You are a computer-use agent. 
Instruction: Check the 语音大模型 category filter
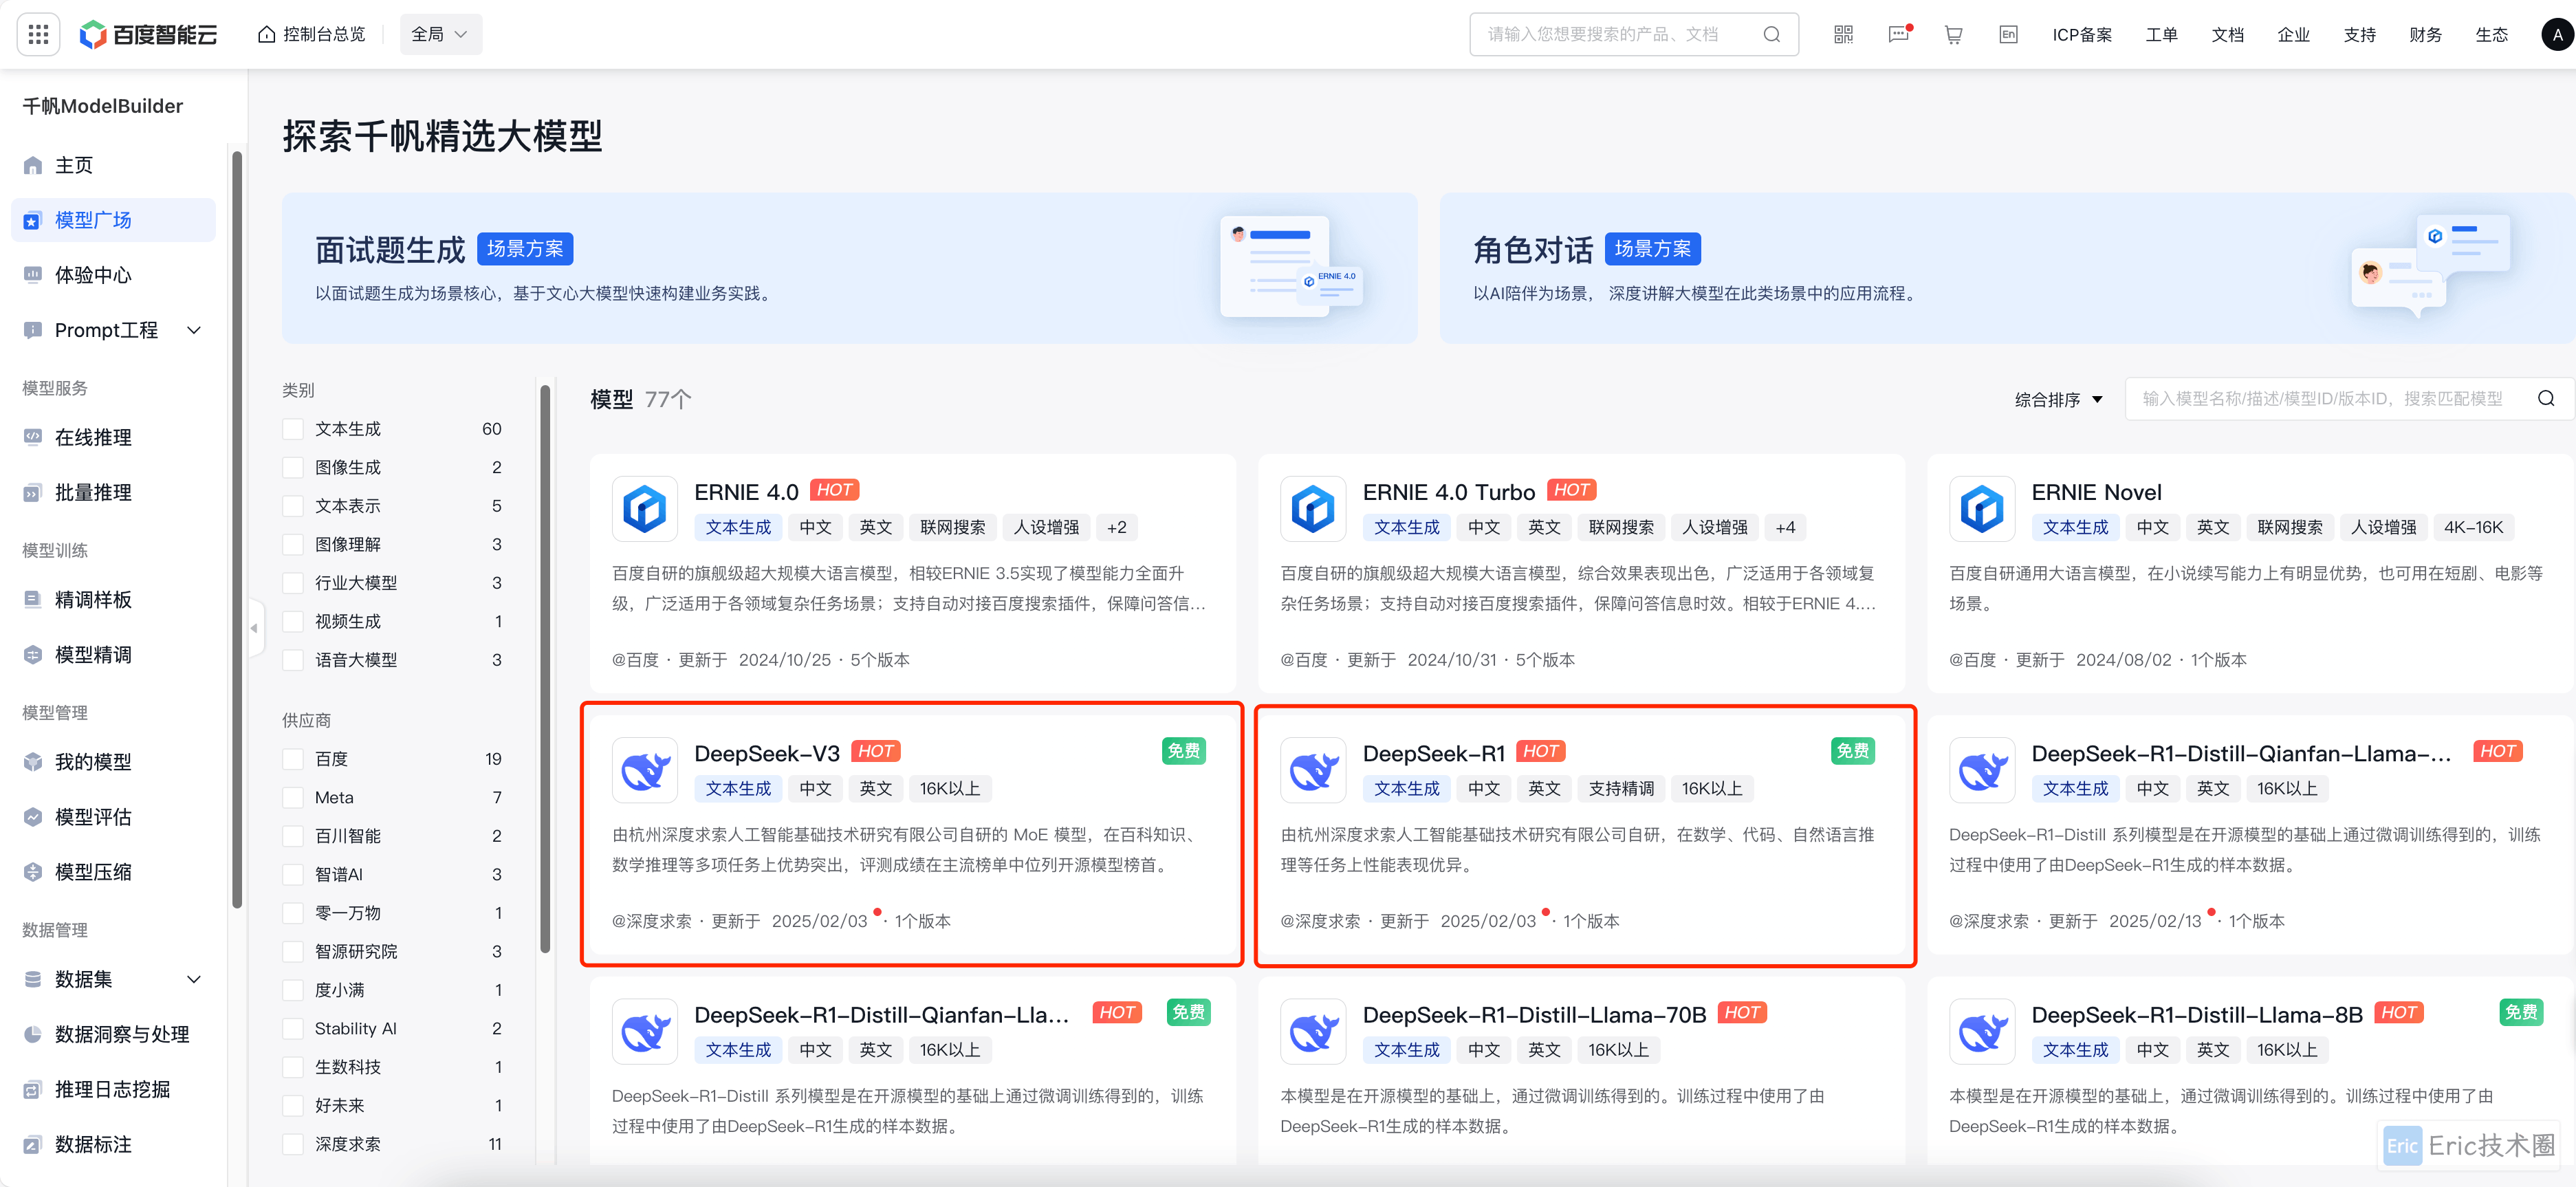coord(293,660)
